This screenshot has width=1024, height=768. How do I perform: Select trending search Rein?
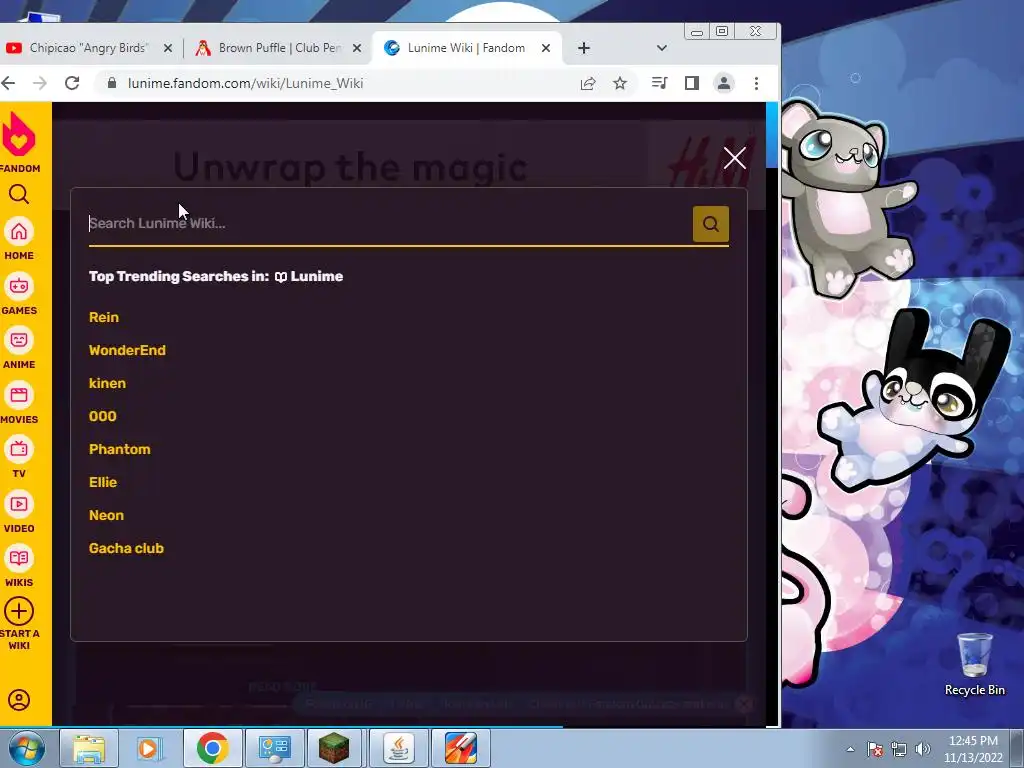[104, 317]
